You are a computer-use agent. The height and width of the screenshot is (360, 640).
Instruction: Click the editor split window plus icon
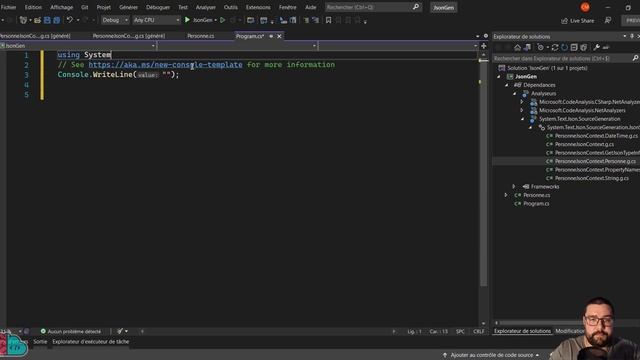pos(484,46)
